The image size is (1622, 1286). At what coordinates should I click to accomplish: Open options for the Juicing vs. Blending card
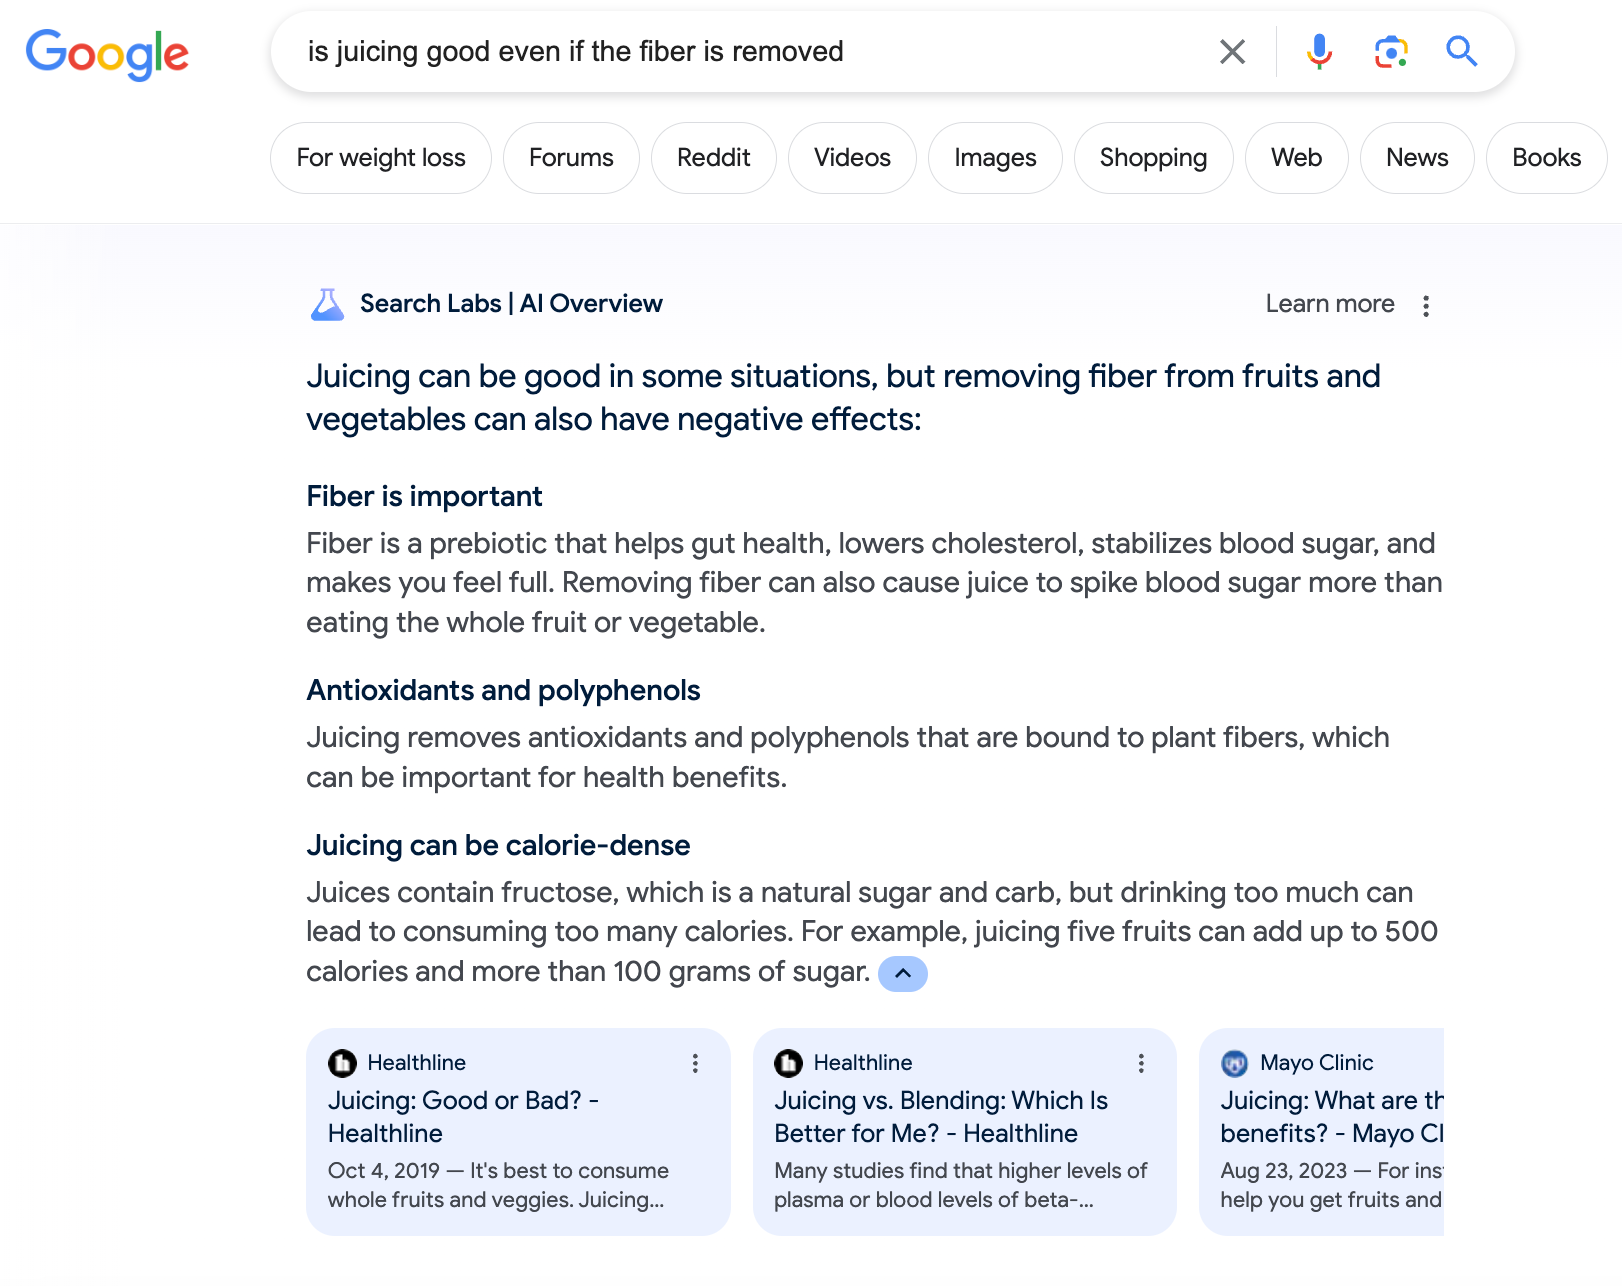tap(1141, 1063)
